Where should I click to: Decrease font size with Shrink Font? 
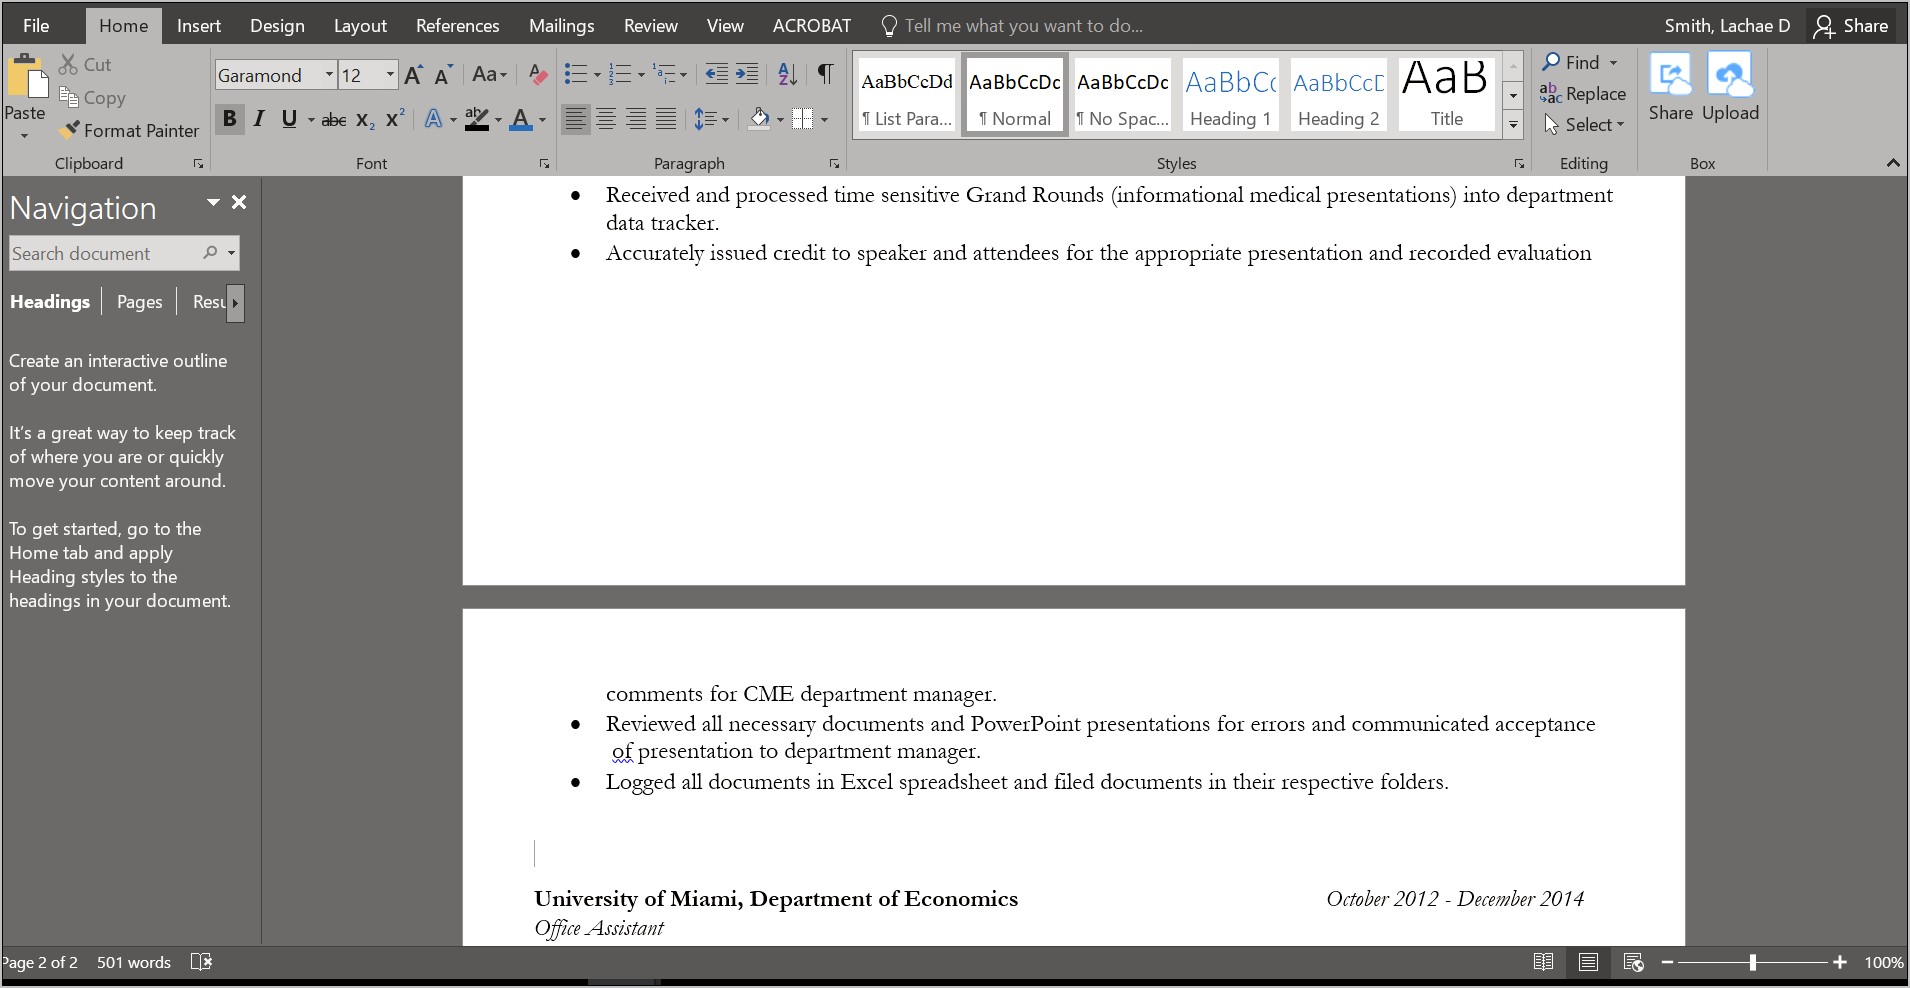point(444,75)
